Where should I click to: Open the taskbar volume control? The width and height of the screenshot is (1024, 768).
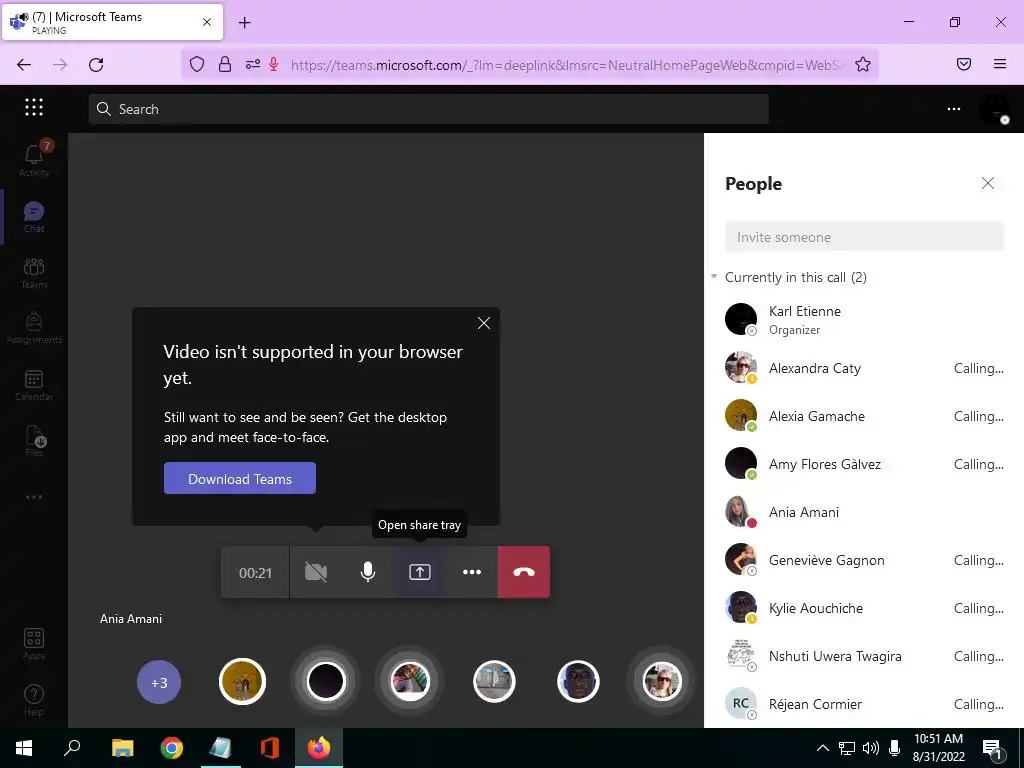click(x=871, y=748)
